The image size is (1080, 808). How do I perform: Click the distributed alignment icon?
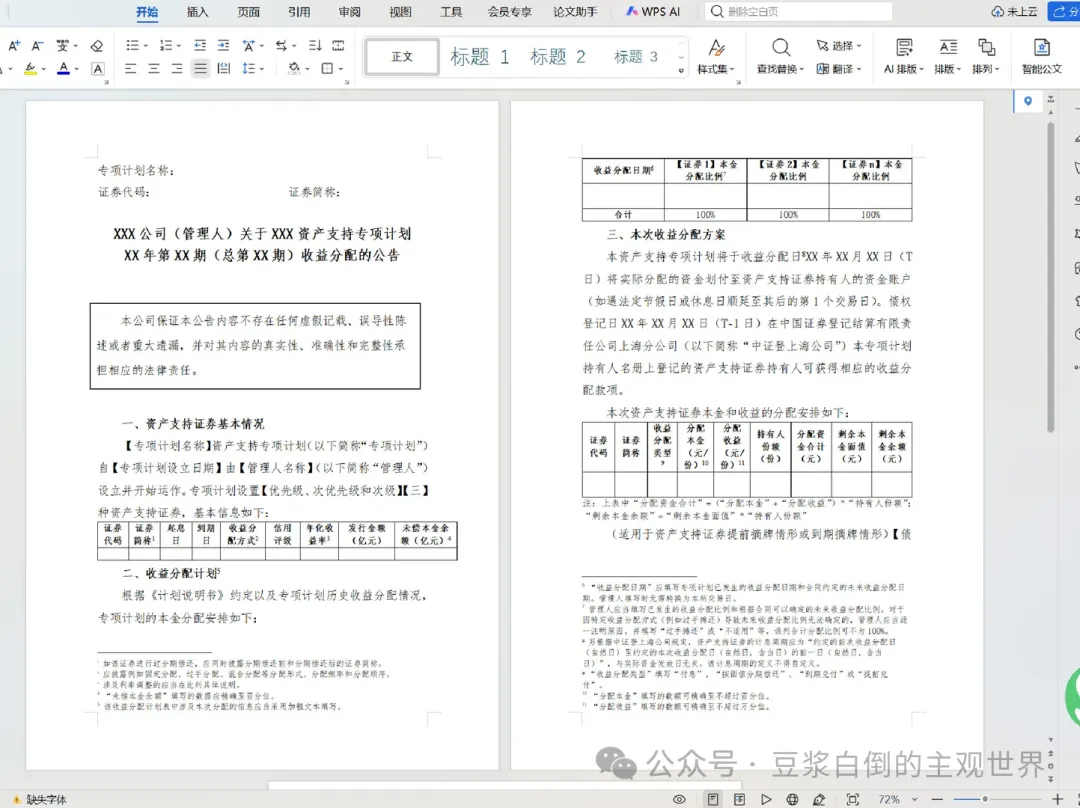[223, 68]
